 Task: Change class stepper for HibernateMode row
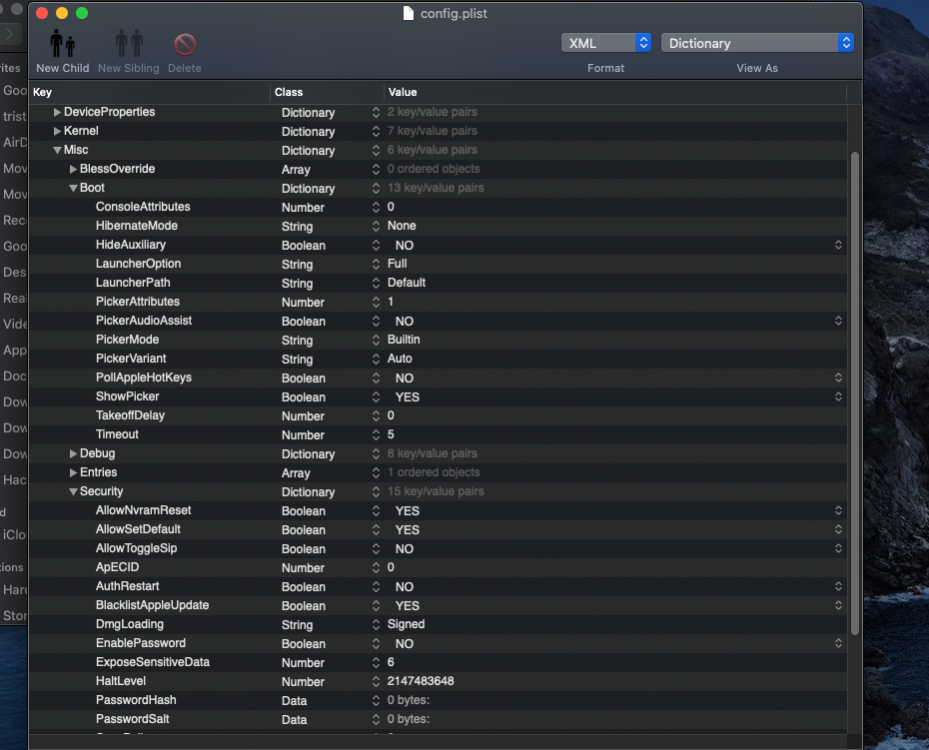[x=376, y=226]
